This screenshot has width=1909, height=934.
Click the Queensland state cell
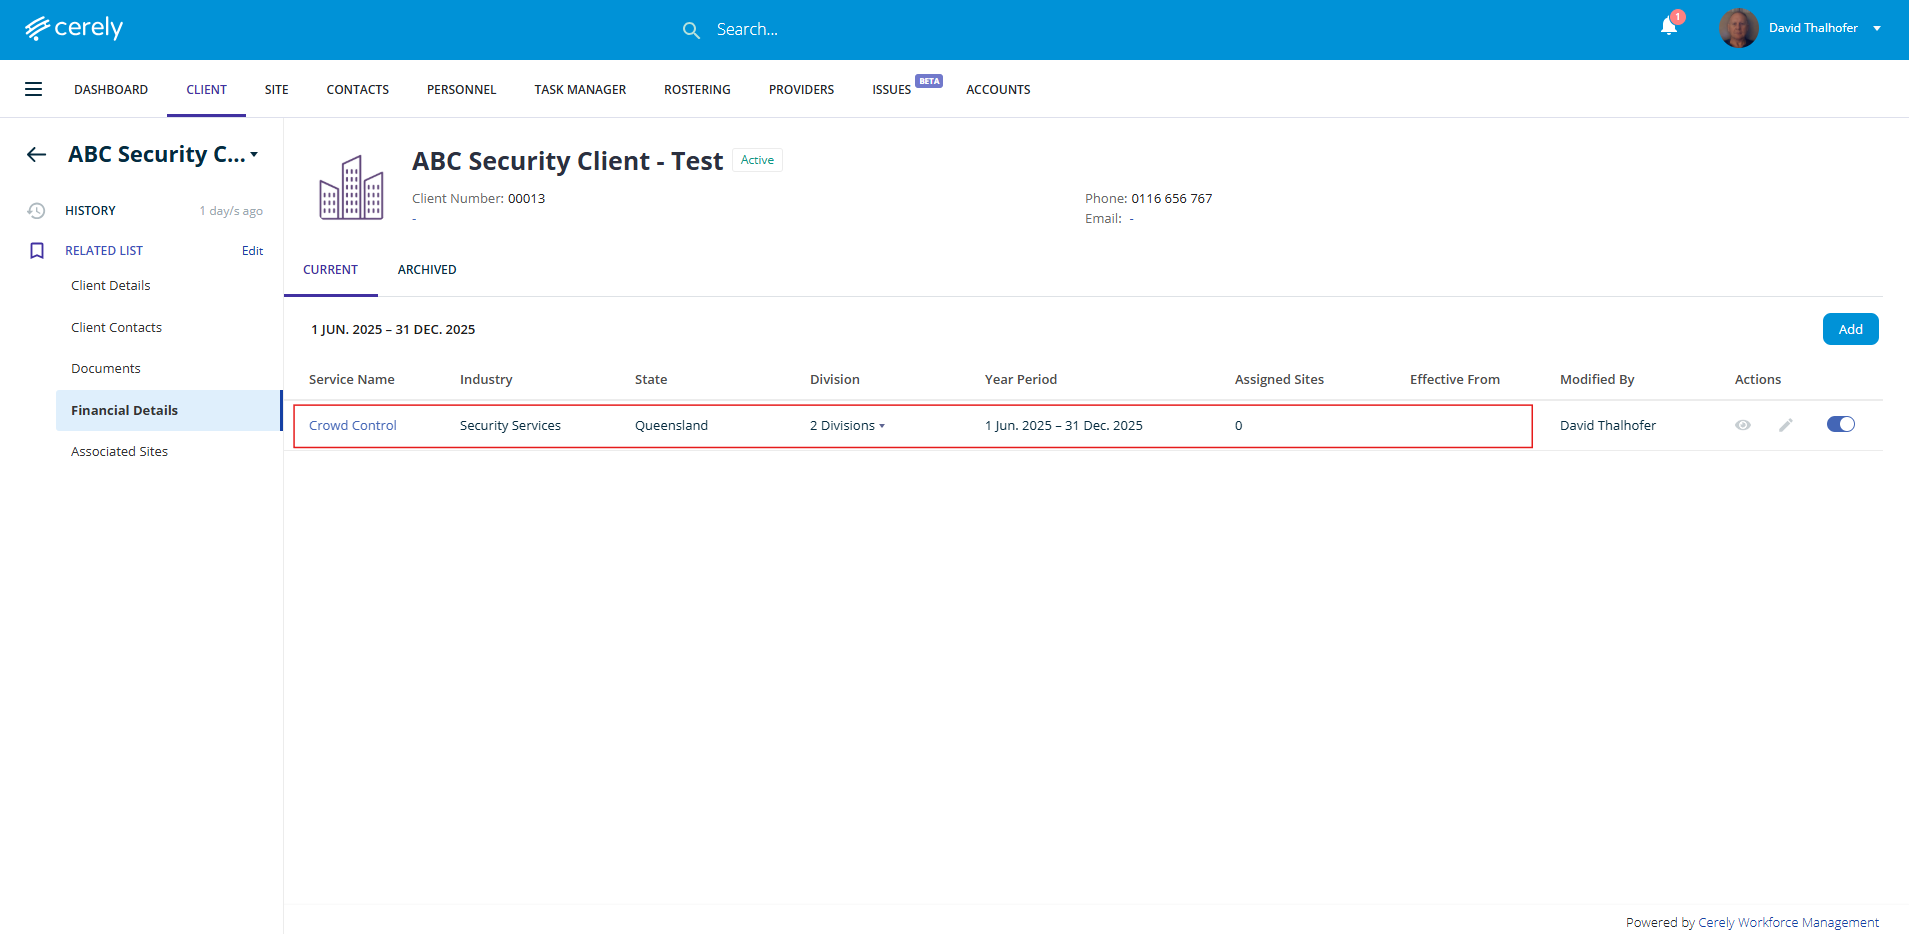pos(671,425)
